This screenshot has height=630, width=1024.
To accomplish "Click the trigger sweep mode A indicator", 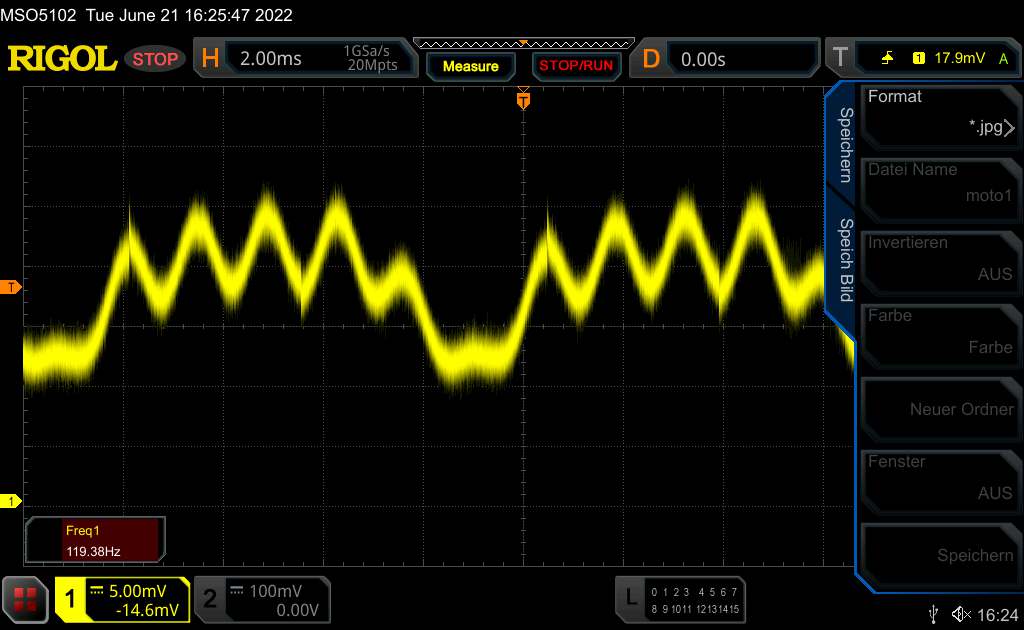I will (1004, 59).
